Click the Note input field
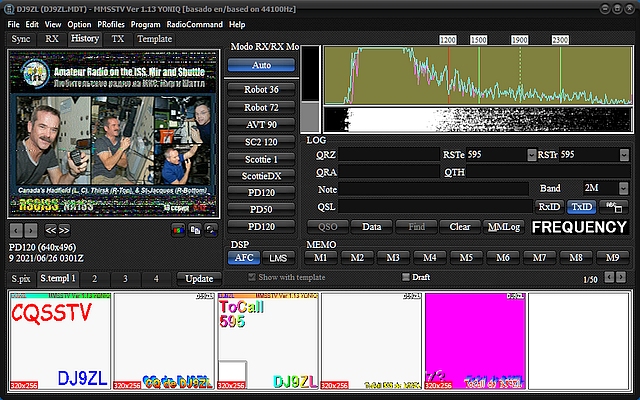Viewport: 640px width, 400px height. (433, 189)
